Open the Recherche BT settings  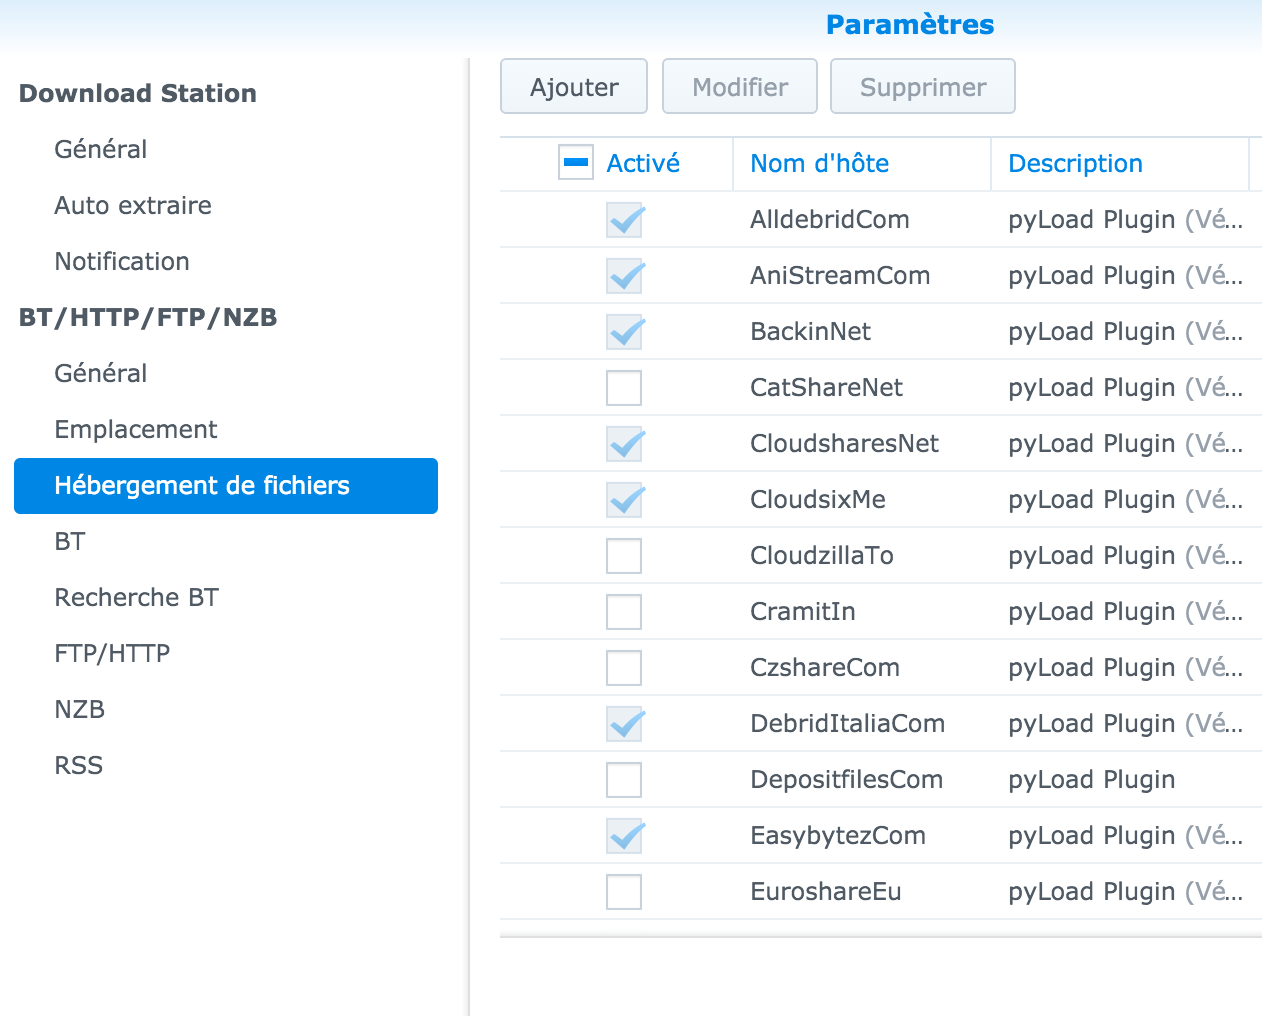coord(137,597)
